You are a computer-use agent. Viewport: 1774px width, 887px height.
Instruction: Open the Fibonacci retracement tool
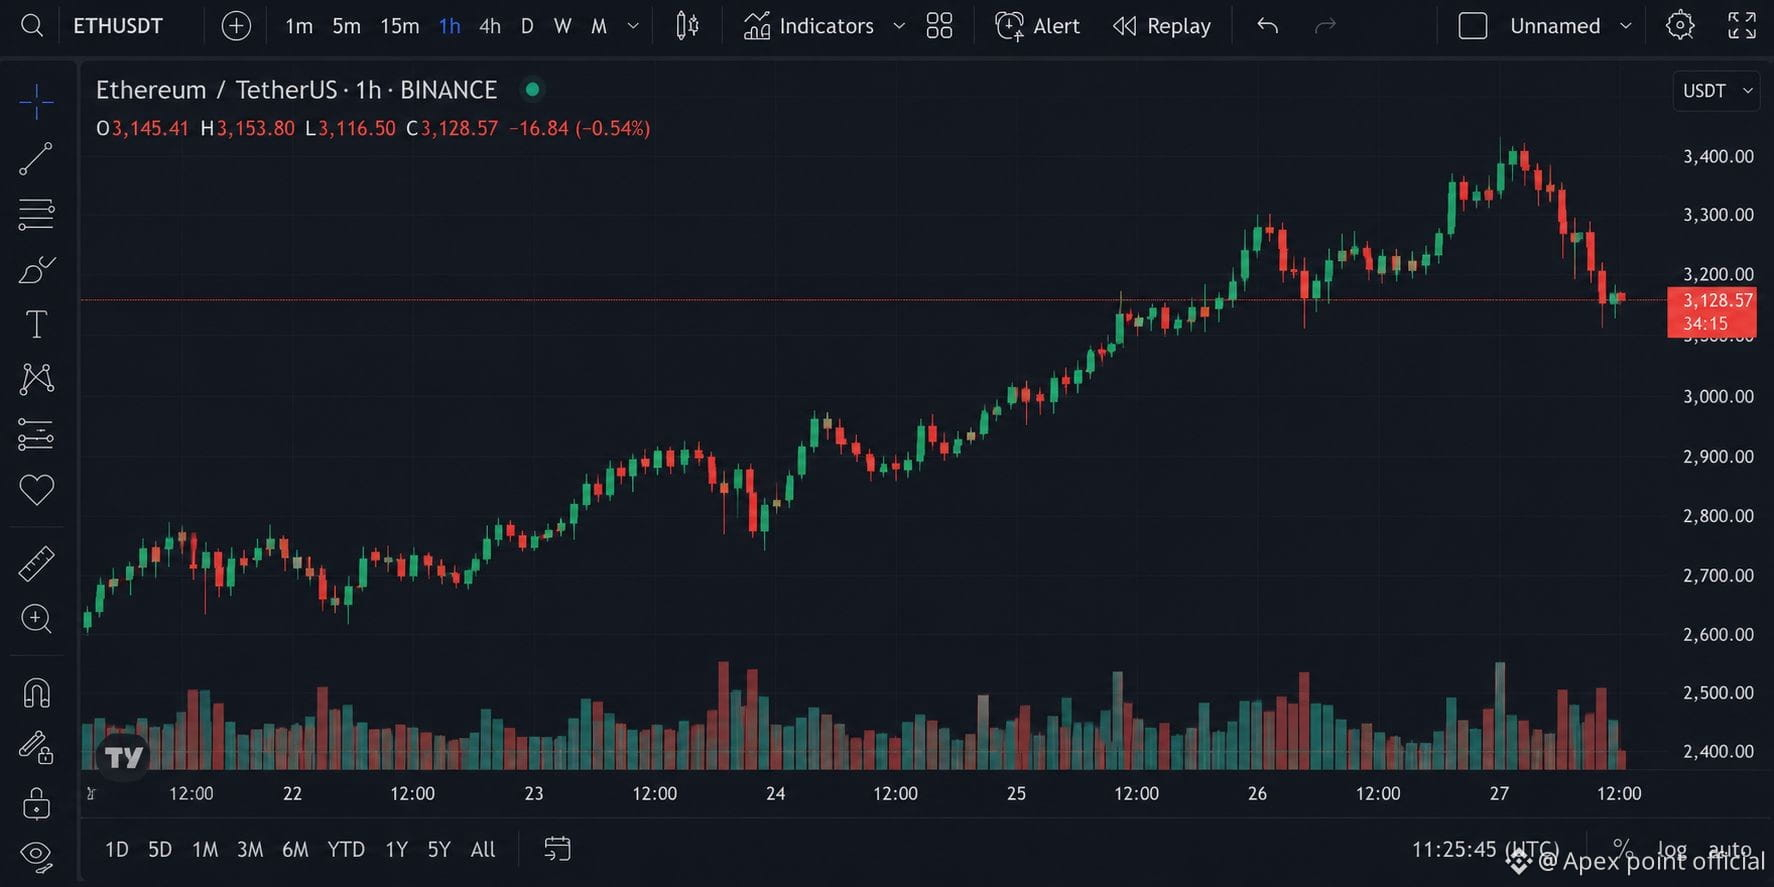(36, 214)
